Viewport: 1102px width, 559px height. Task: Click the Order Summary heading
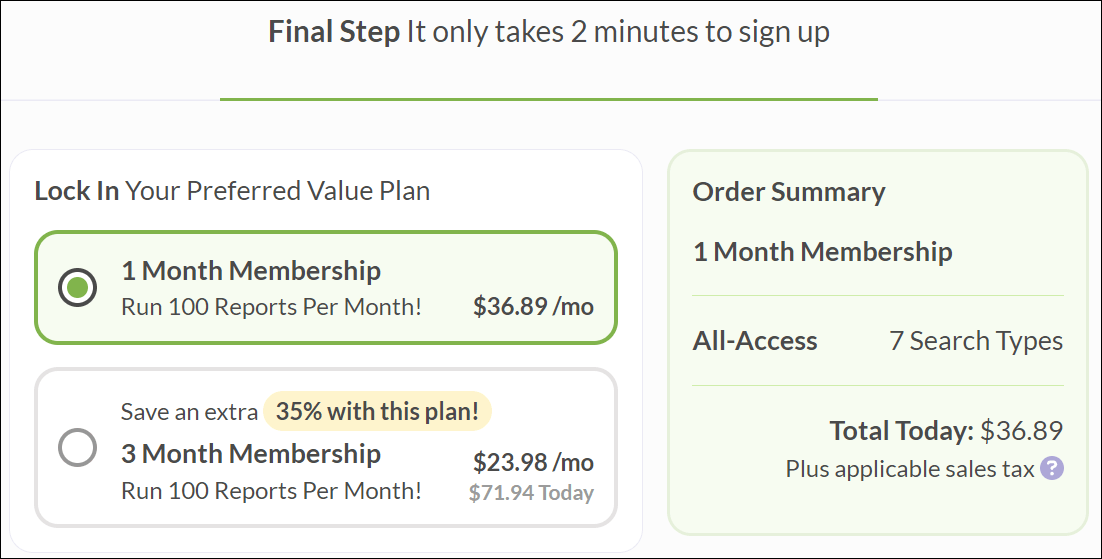(x=789, y=192)
